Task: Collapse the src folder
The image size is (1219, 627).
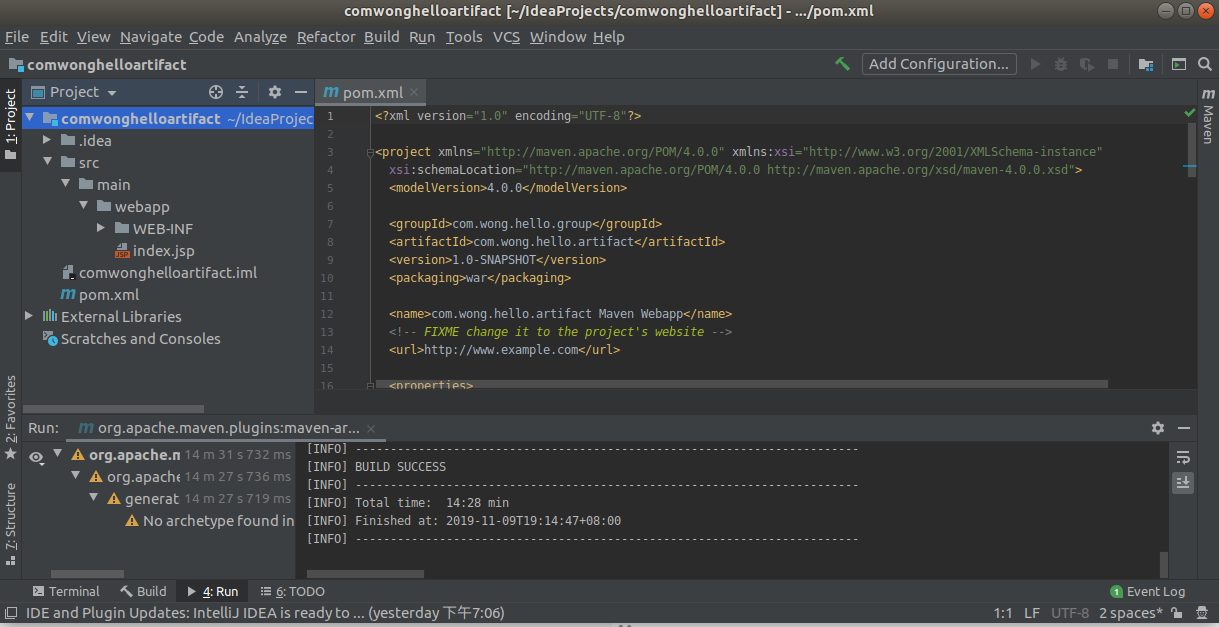Action: tap(47, 162)
